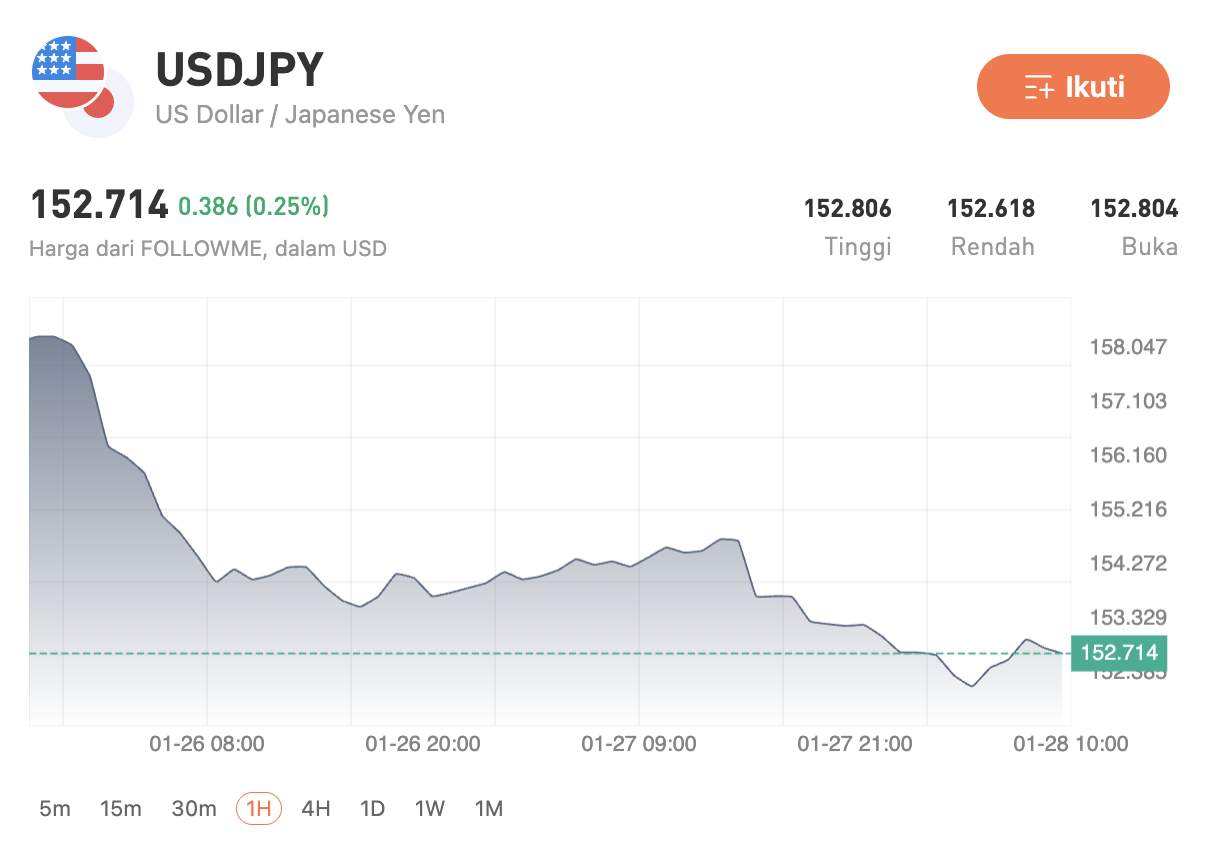The image size is (1206, 844).
Task: Switch to the 1W weekly chart
Action: [x=429, y=809]
